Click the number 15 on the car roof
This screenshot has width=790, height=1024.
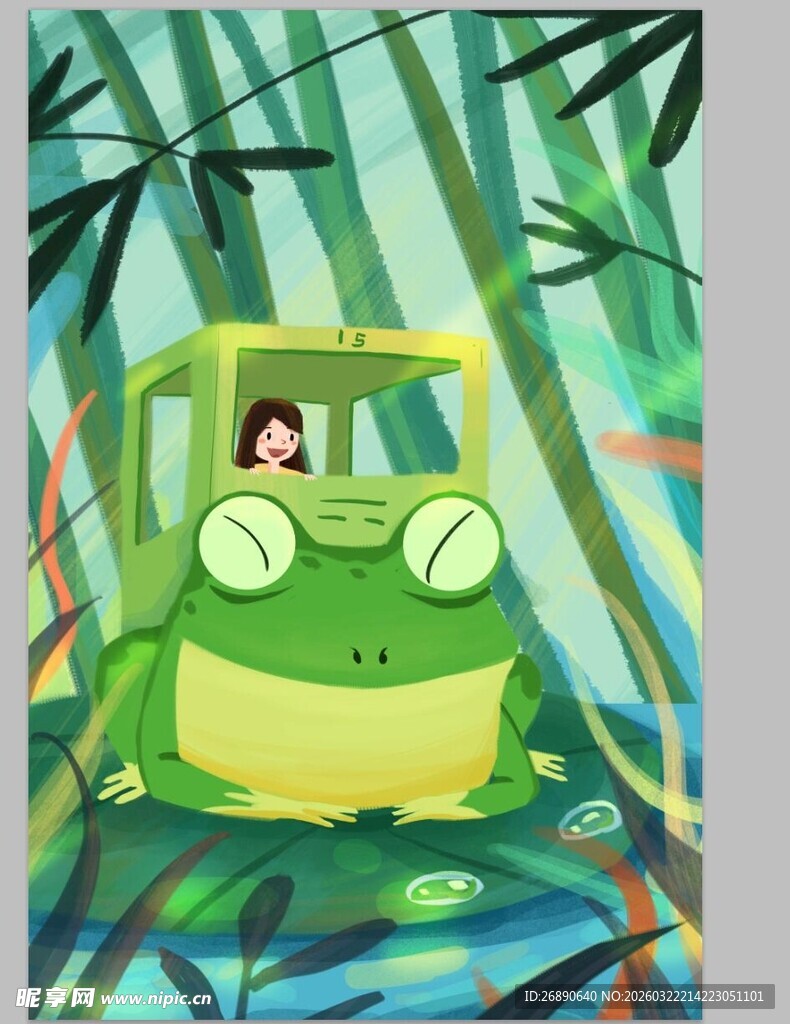pos(351,339)
